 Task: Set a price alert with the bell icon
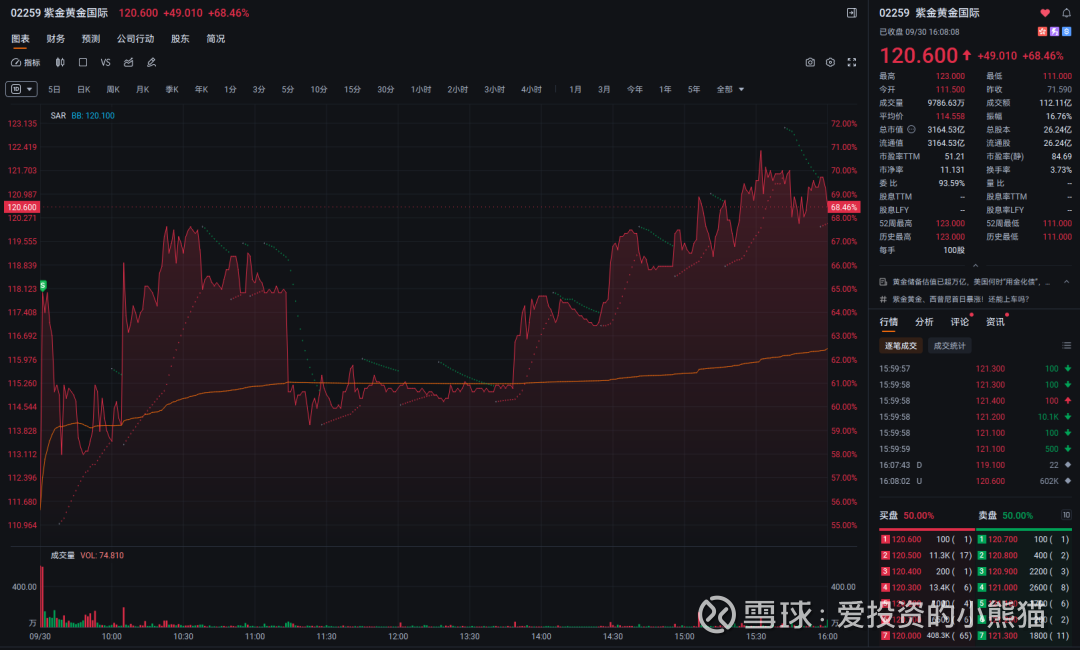pyautogui.click(x=1066, y=13)
